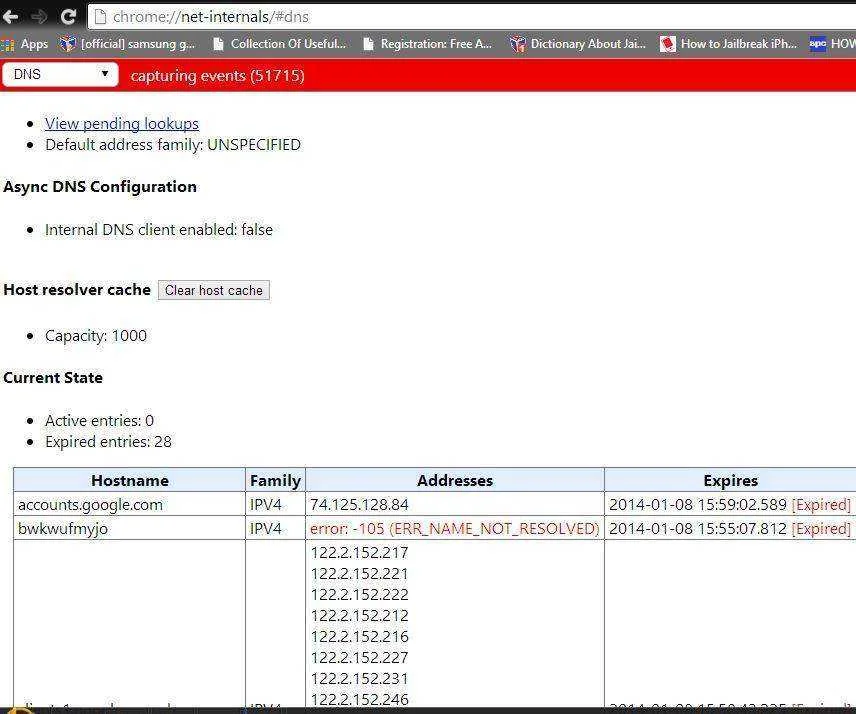This screenshot has width=856, height=714.
Task: Select the 'Async DNS Configuration' heading
Action: (x=100, y=187)
